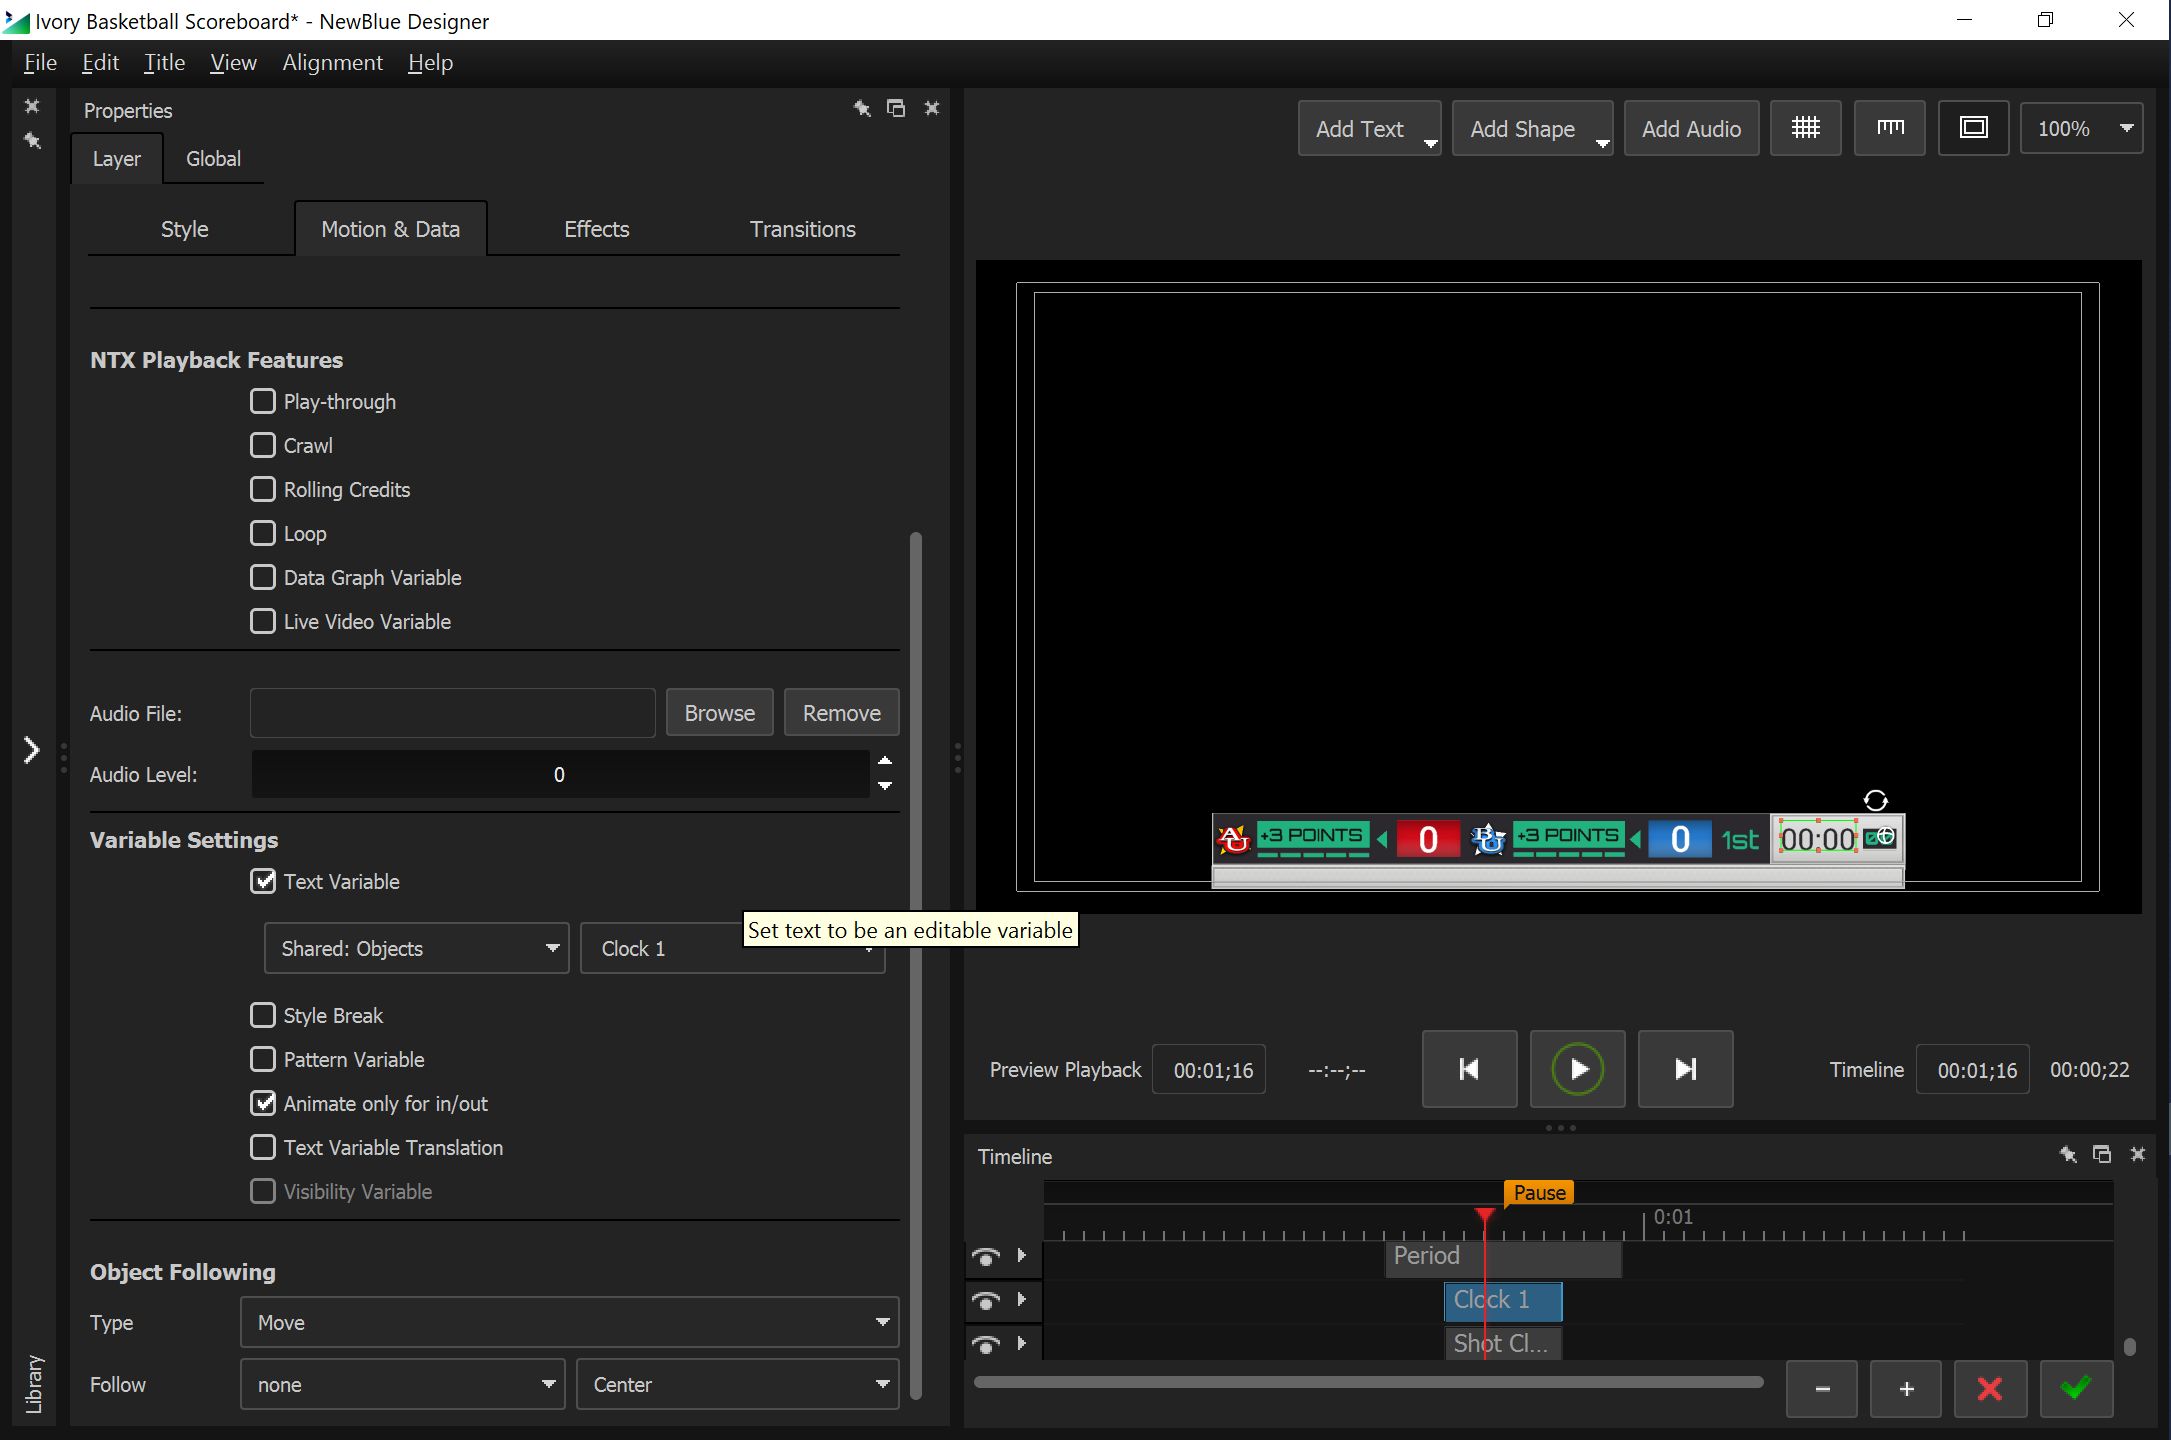Switch to the Effects tab
The width and height of the screenshot is (2171, 1440).
(x=595, y=228)
